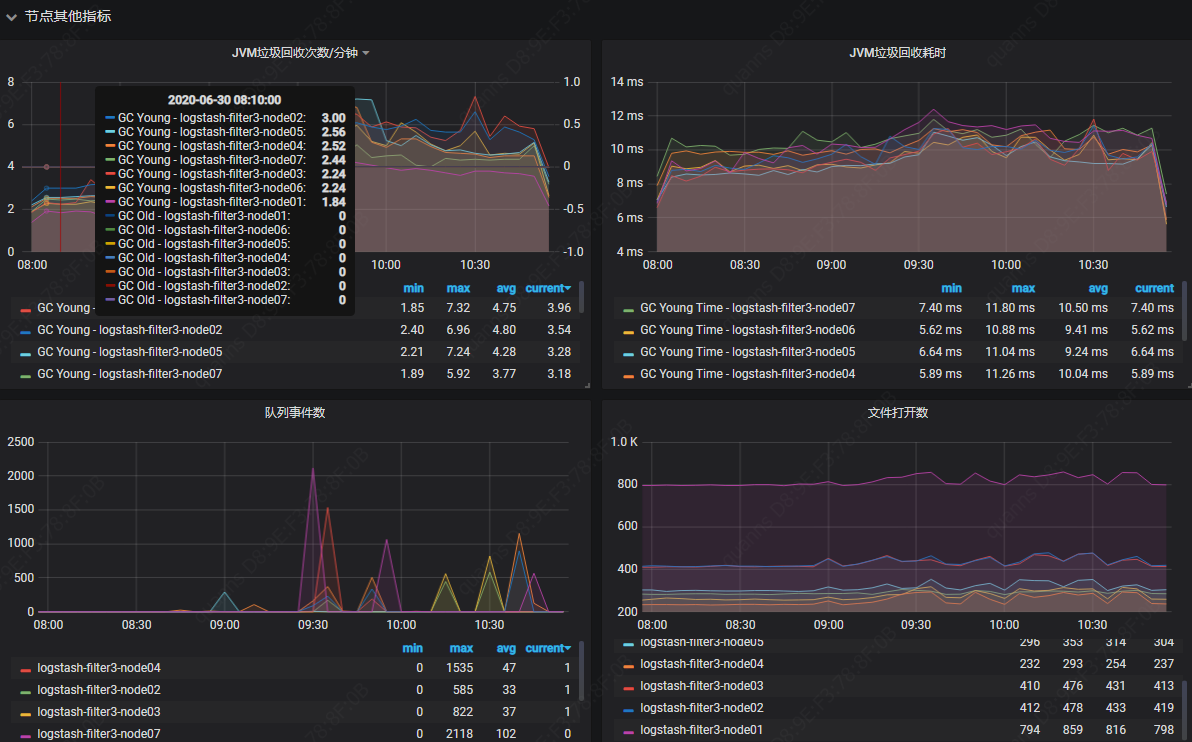Click 队列事件数 legend scrollbar
The width and height of the screenshot is (1192, 742).
pyautogui.click(x=582, y=671)
